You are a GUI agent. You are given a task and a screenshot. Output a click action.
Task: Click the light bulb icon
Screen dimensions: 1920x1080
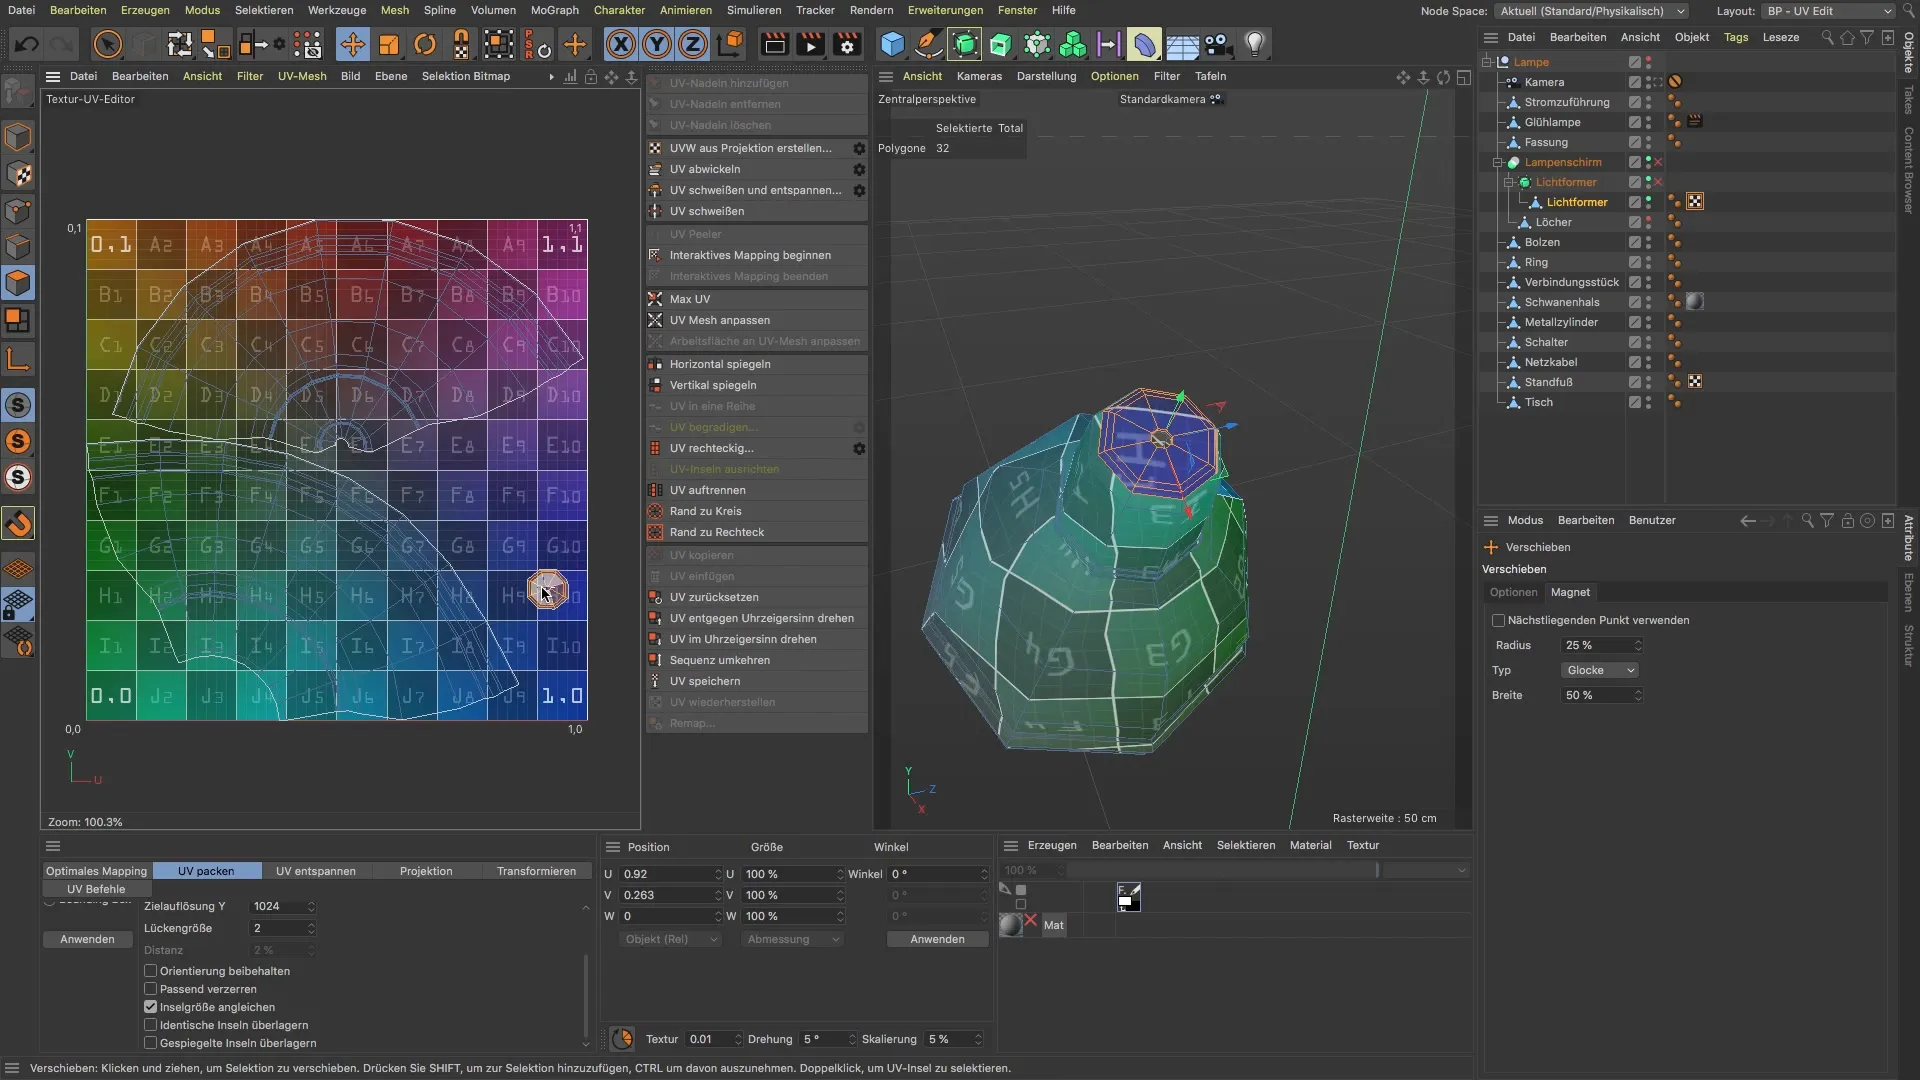click(x=1254, y=44)
